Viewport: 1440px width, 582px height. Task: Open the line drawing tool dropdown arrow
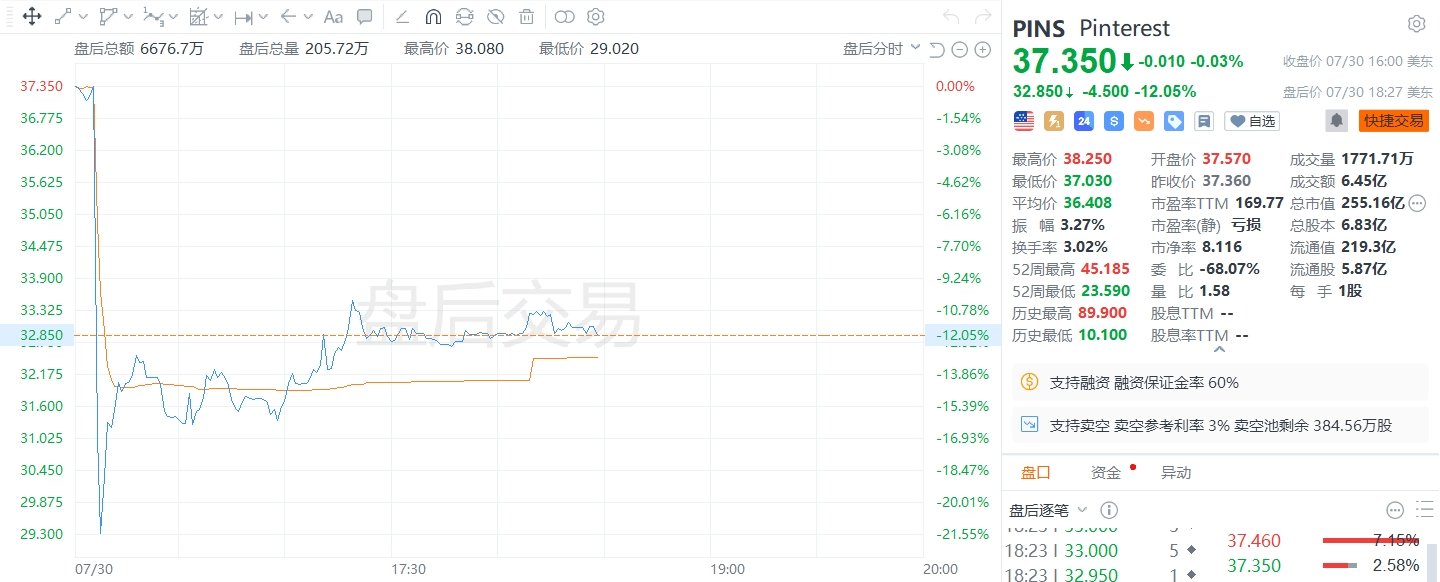(x=82, y=17)
